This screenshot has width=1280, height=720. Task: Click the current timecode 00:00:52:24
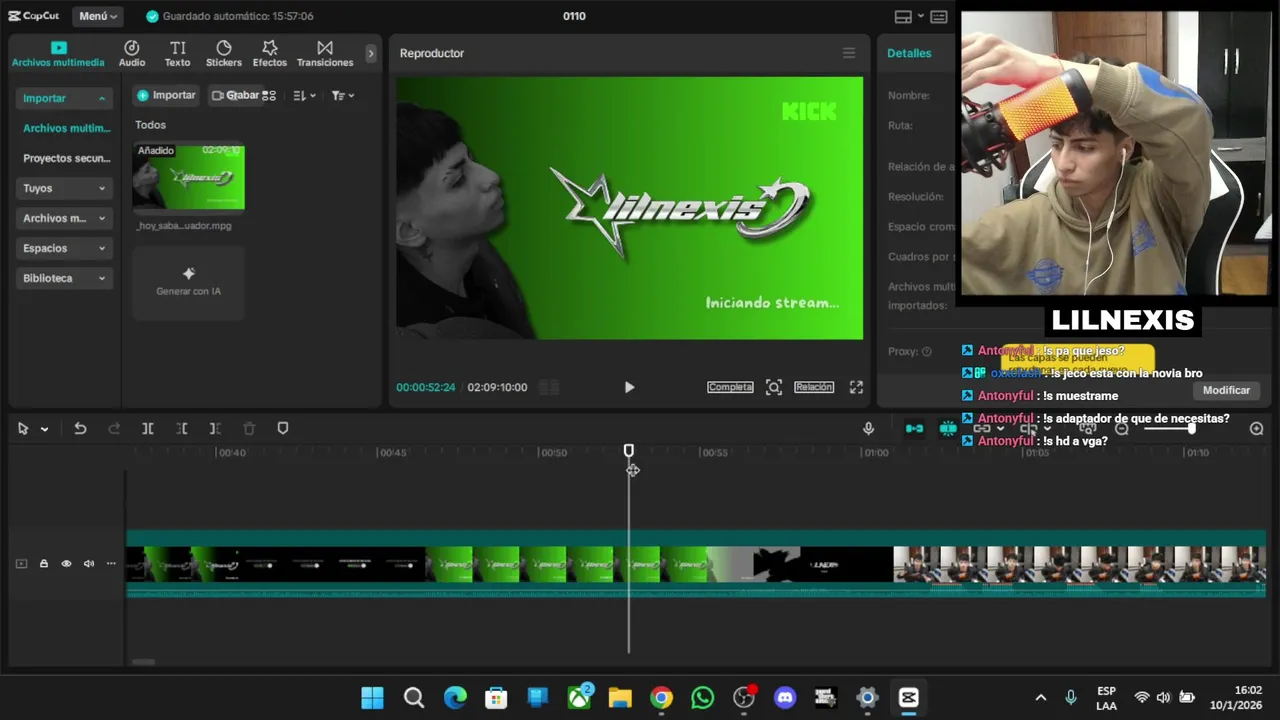426,387
